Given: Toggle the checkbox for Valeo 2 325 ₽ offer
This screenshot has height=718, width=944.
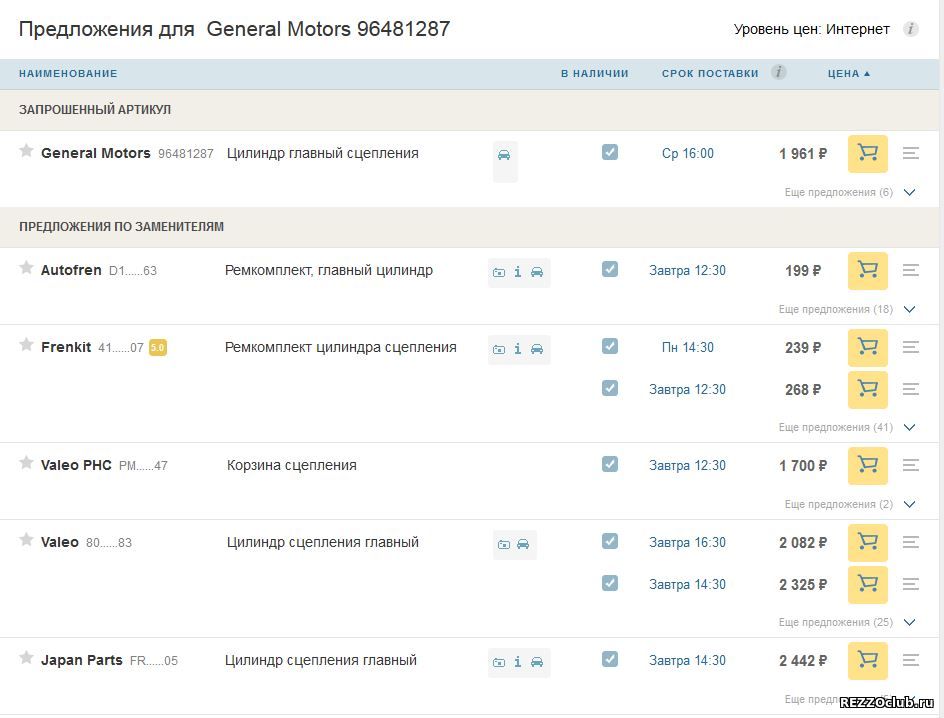Looking at the screenshot, I should click(x=610, y=583).
